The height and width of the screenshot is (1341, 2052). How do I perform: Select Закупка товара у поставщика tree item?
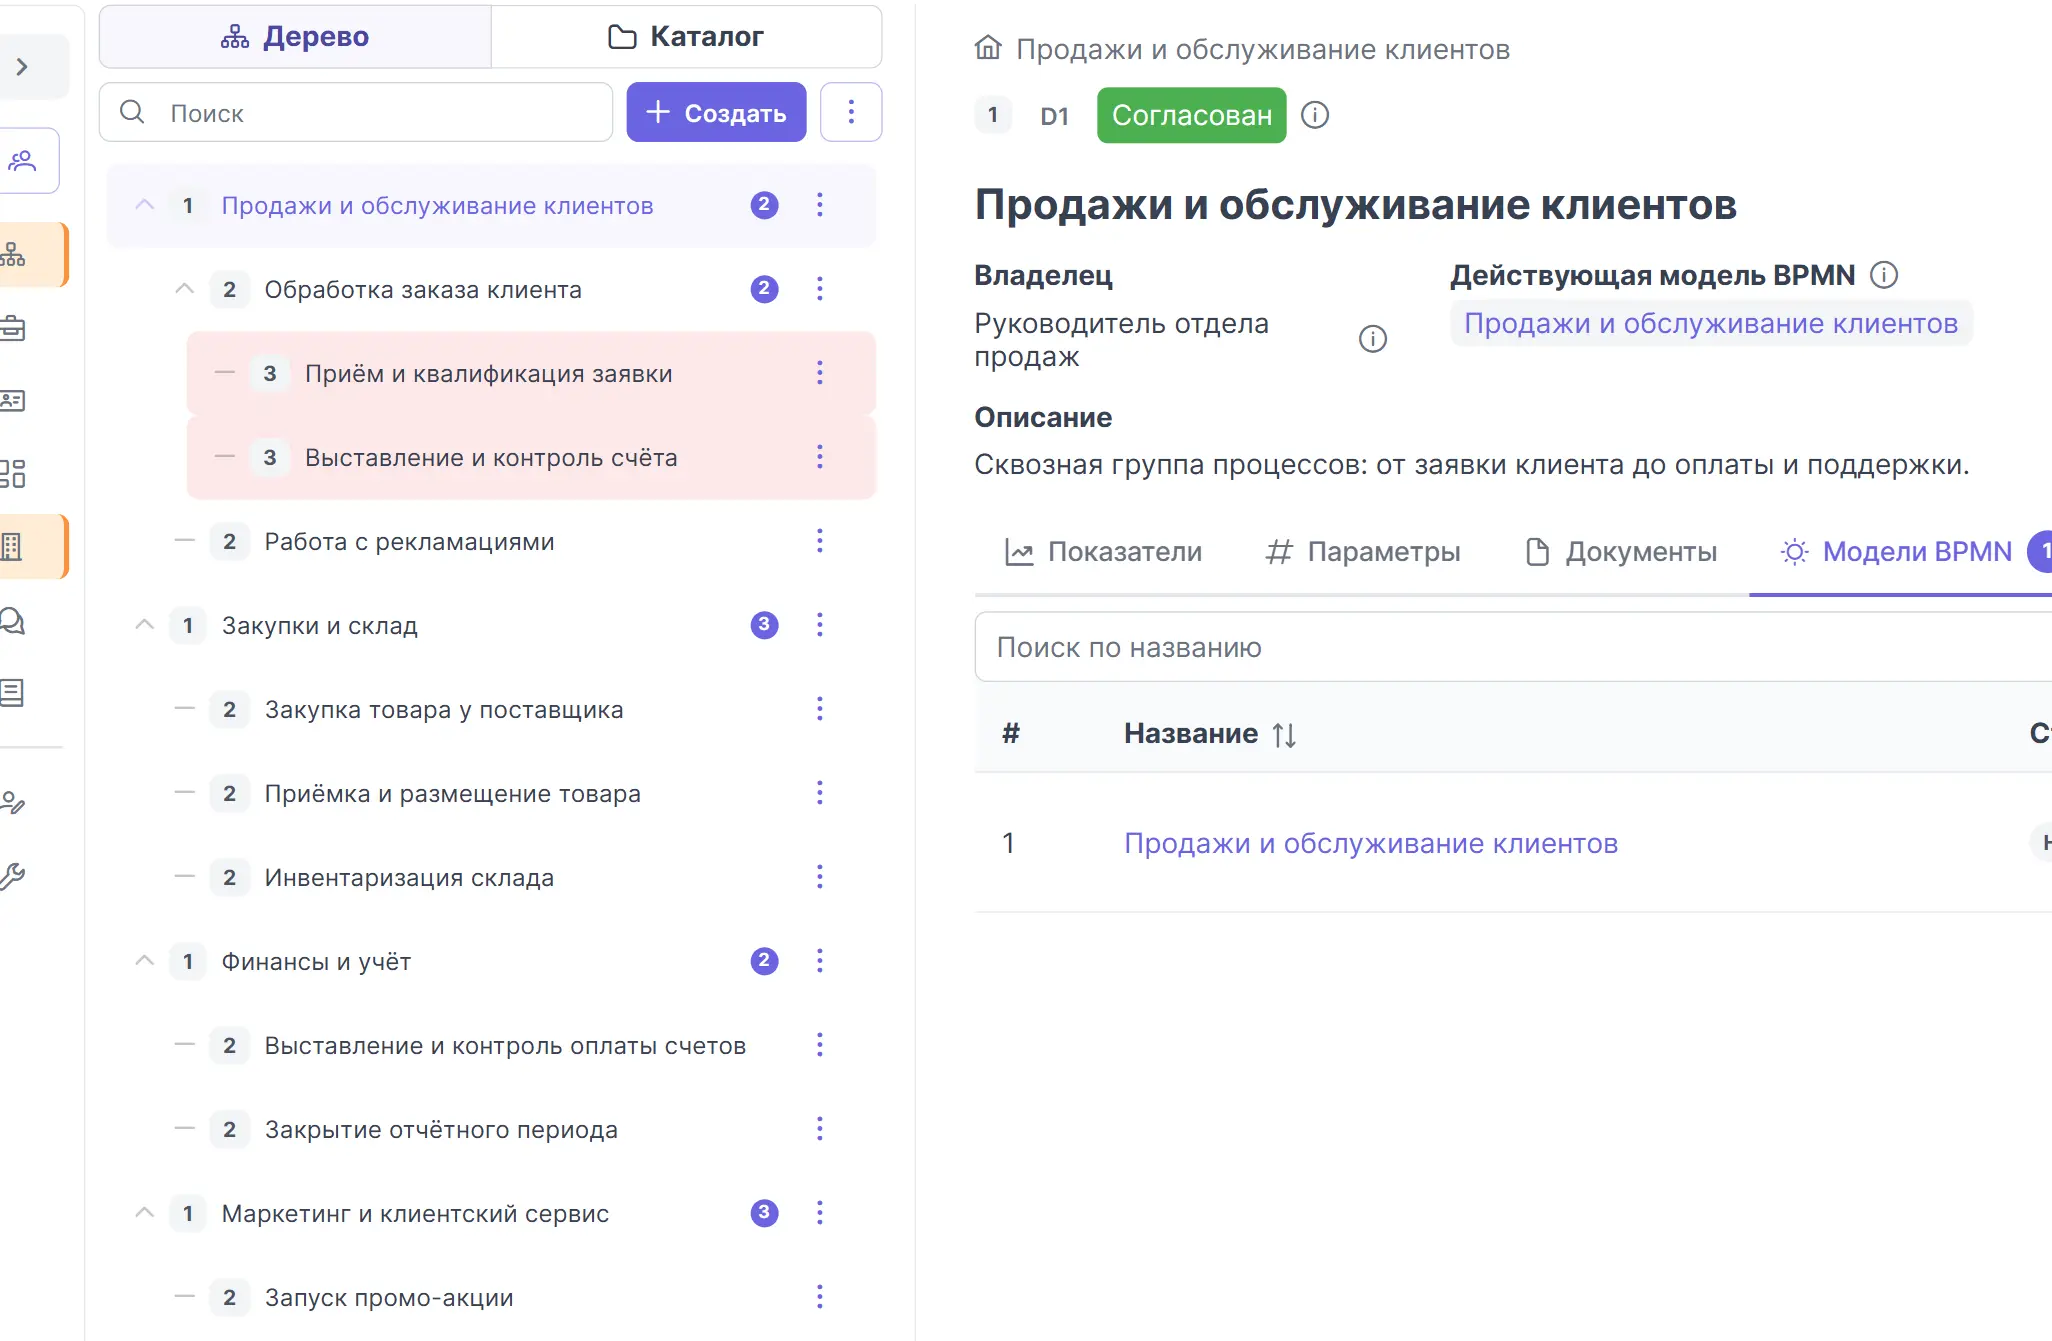(x=444, y=709)
